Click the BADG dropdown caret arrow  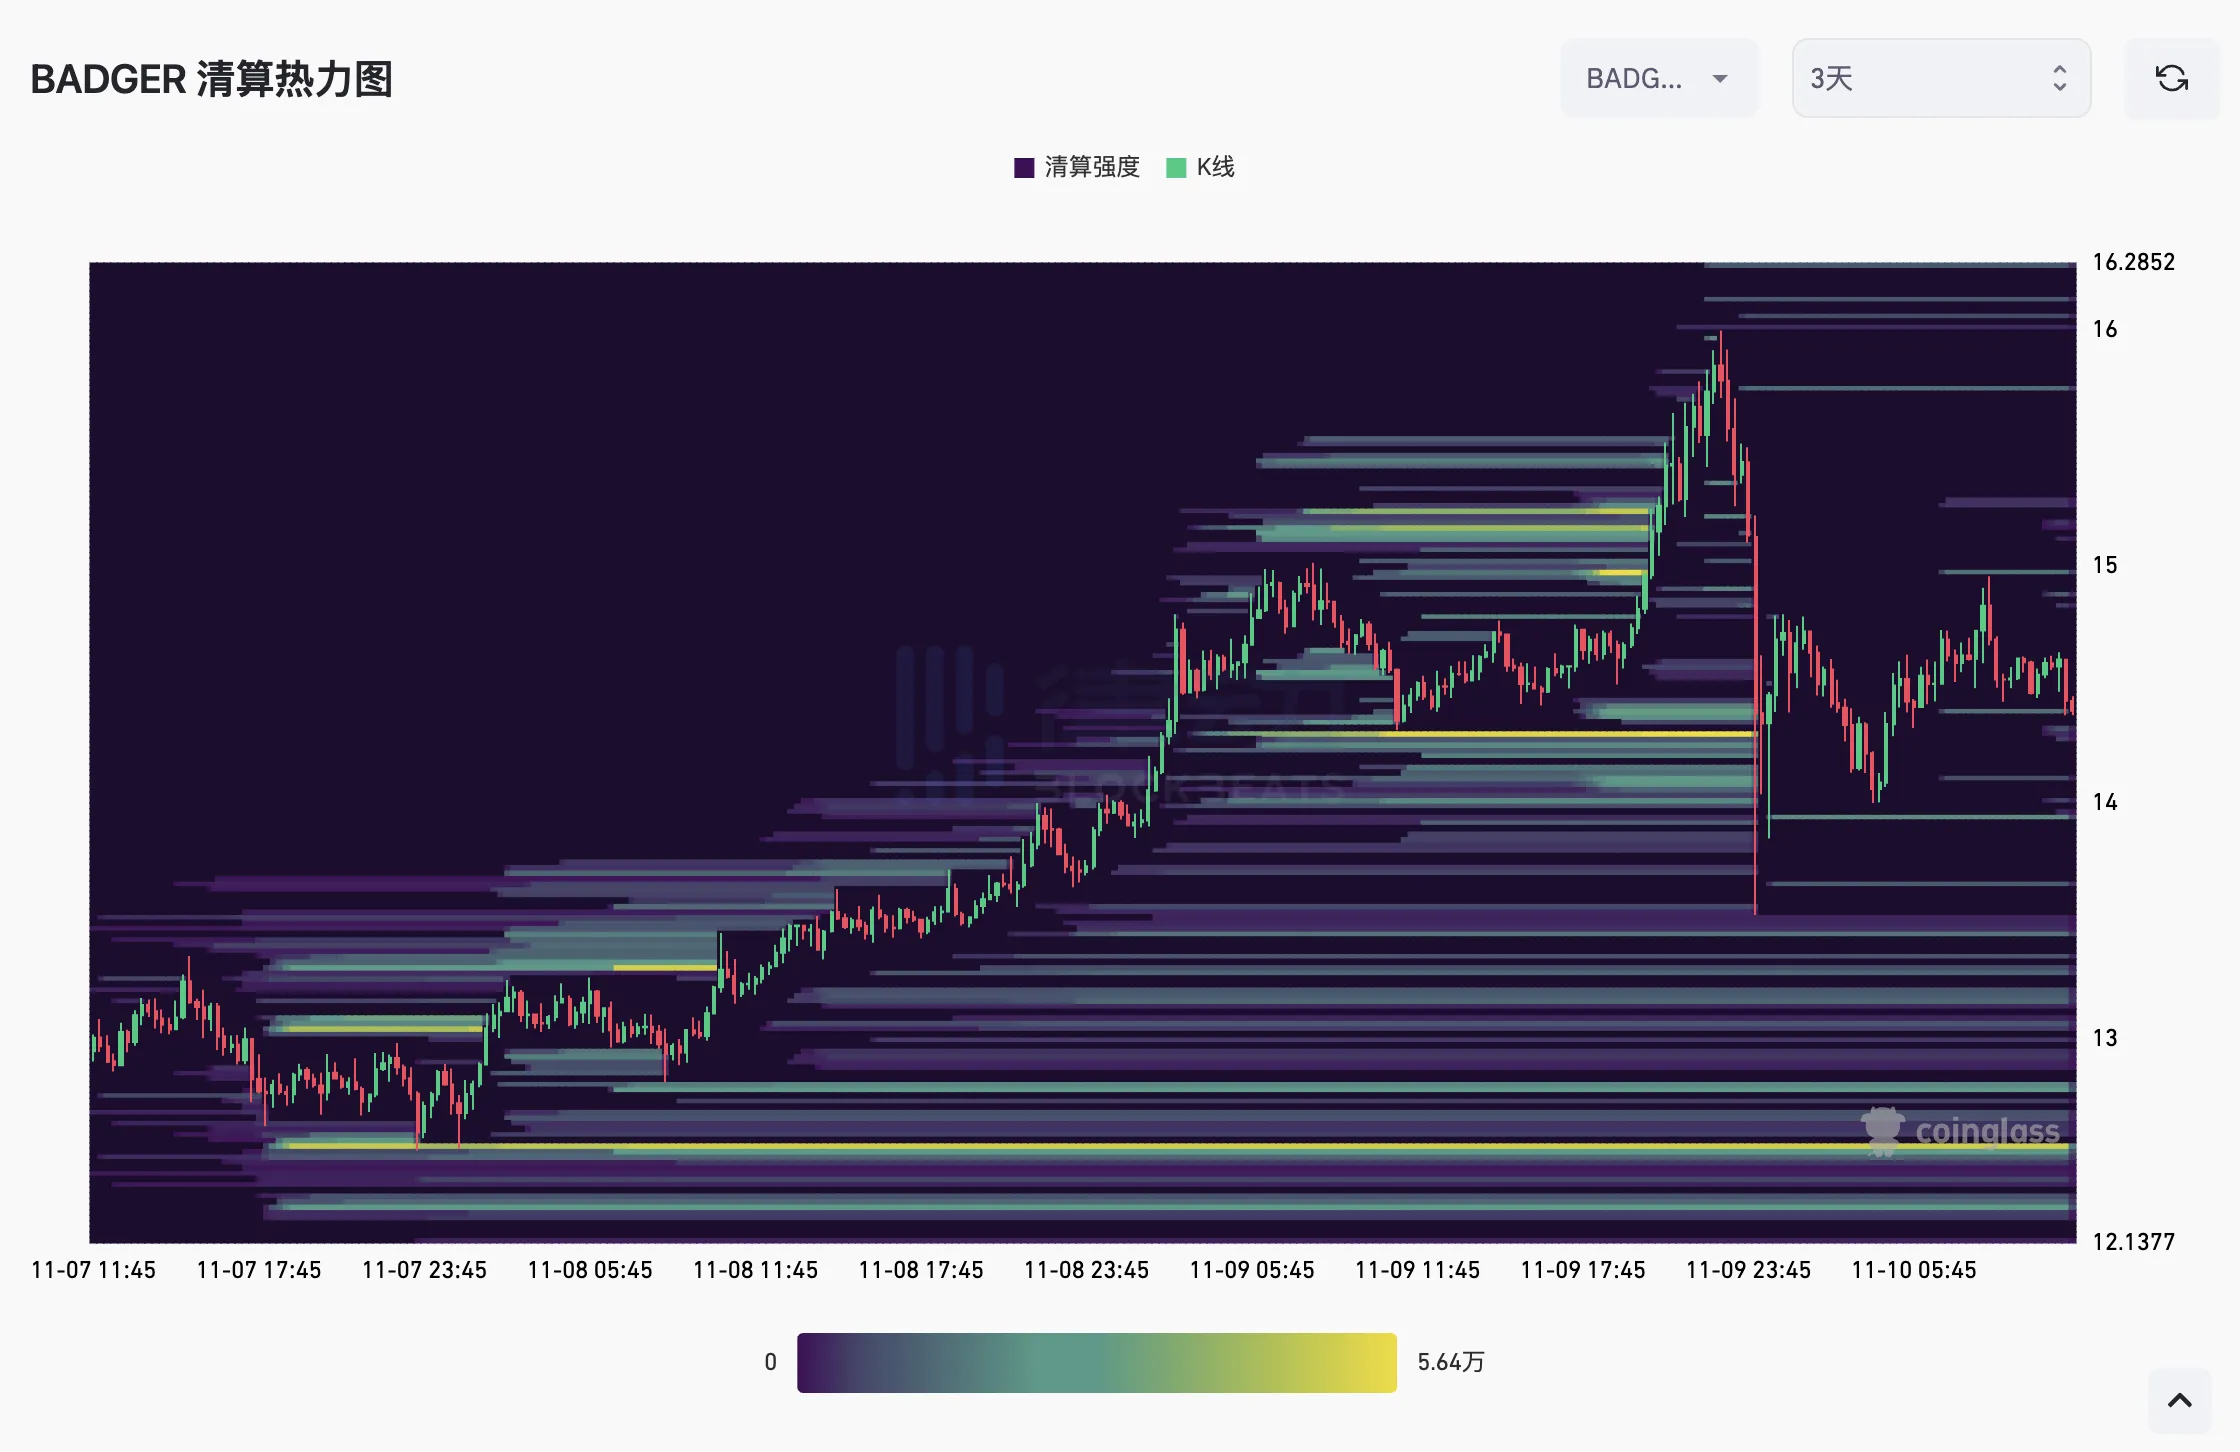click(x=1720, y=78)
